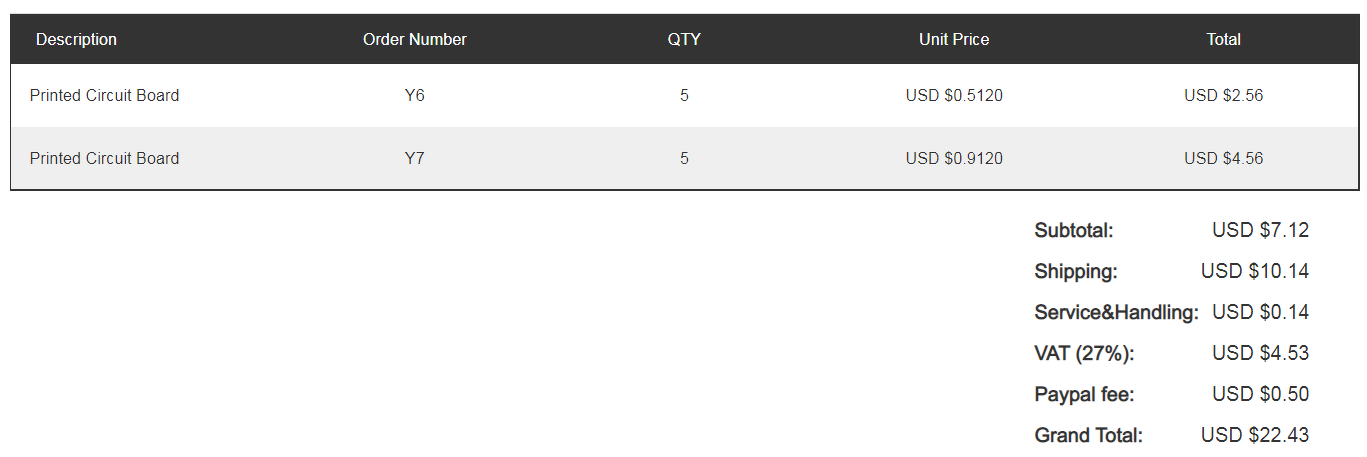Select order number Y6 cell
This screenshot has height=457, width=1367.
point(415,96)
